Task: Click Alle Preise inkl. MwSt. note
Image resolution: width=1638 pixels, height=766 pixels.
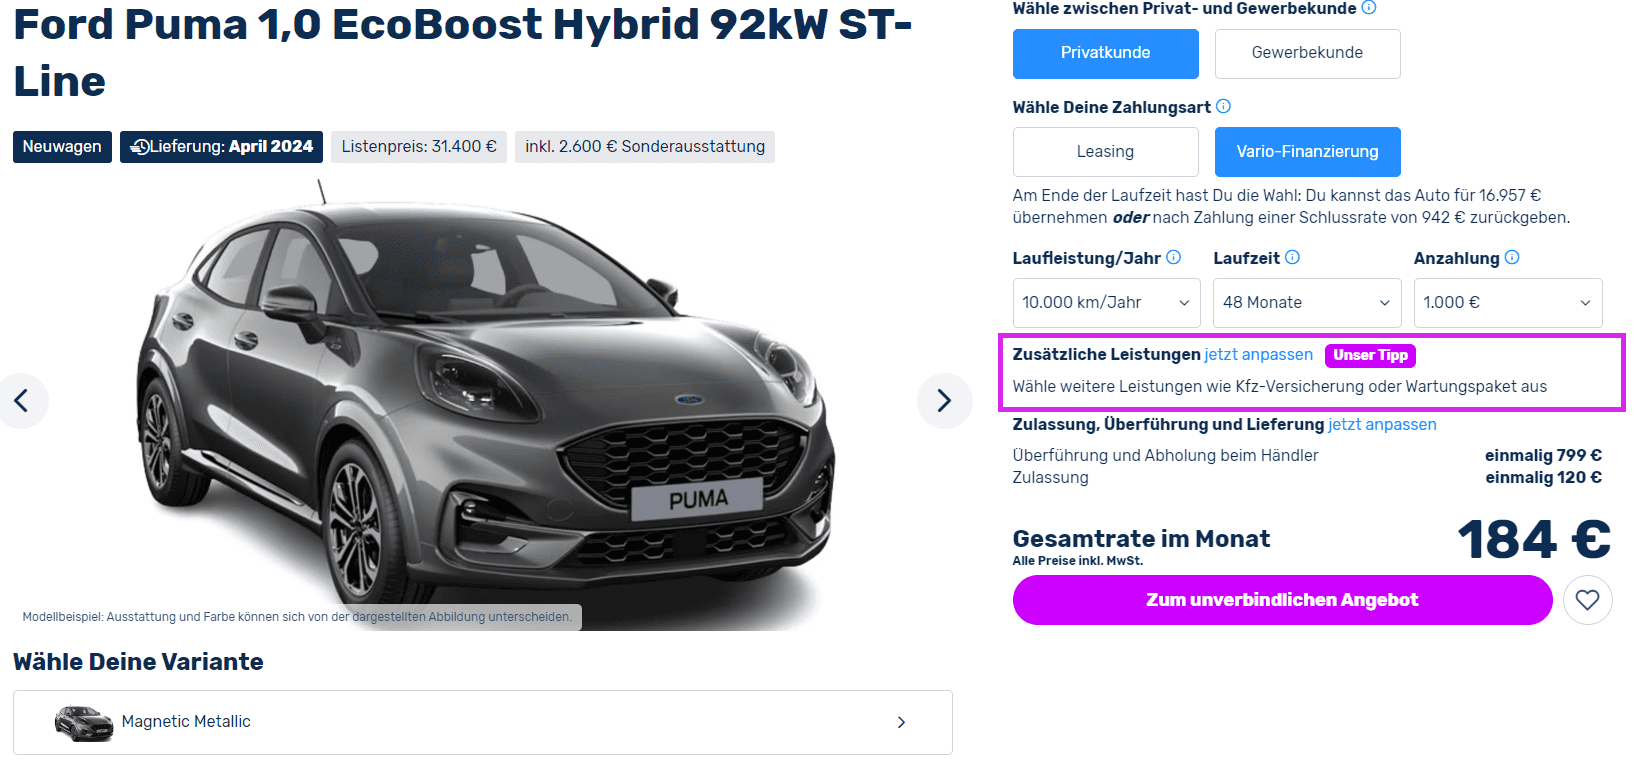Action: (x=1077, y=561)
